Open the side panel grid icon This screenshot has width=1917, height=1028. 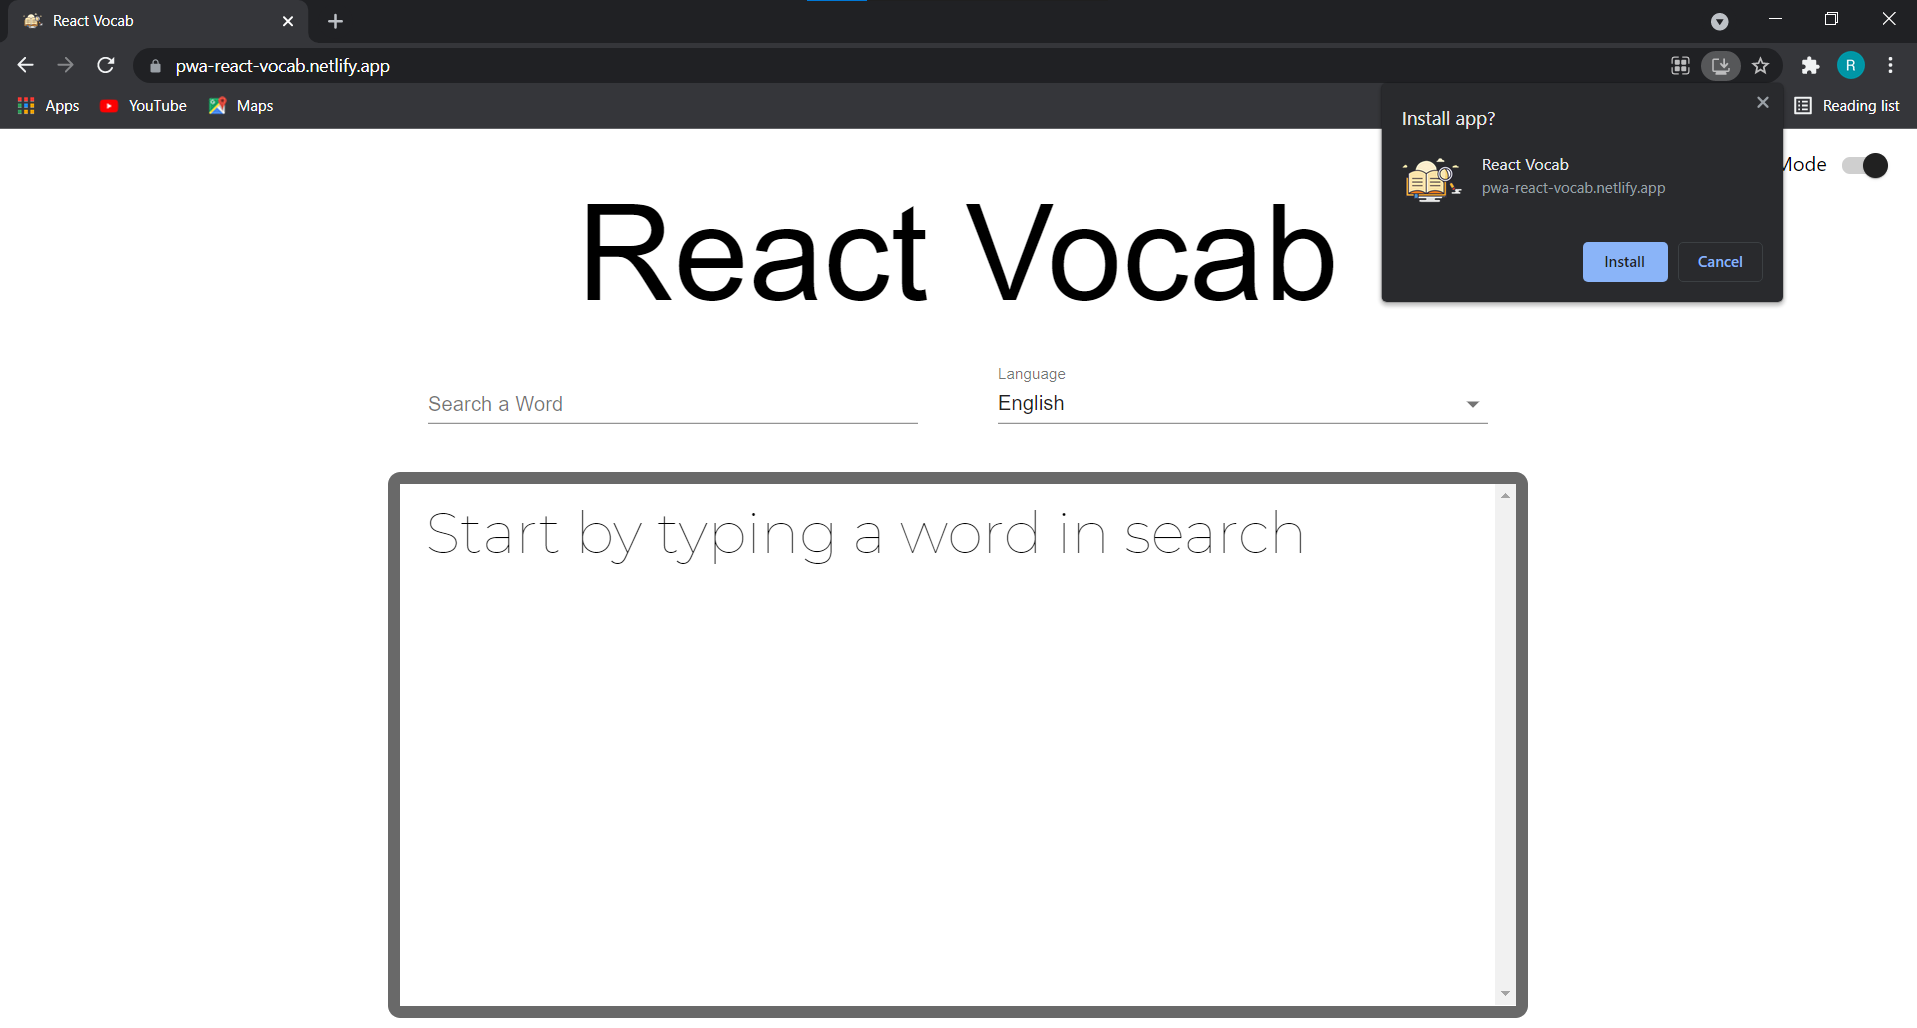(x=1680, y=65)
